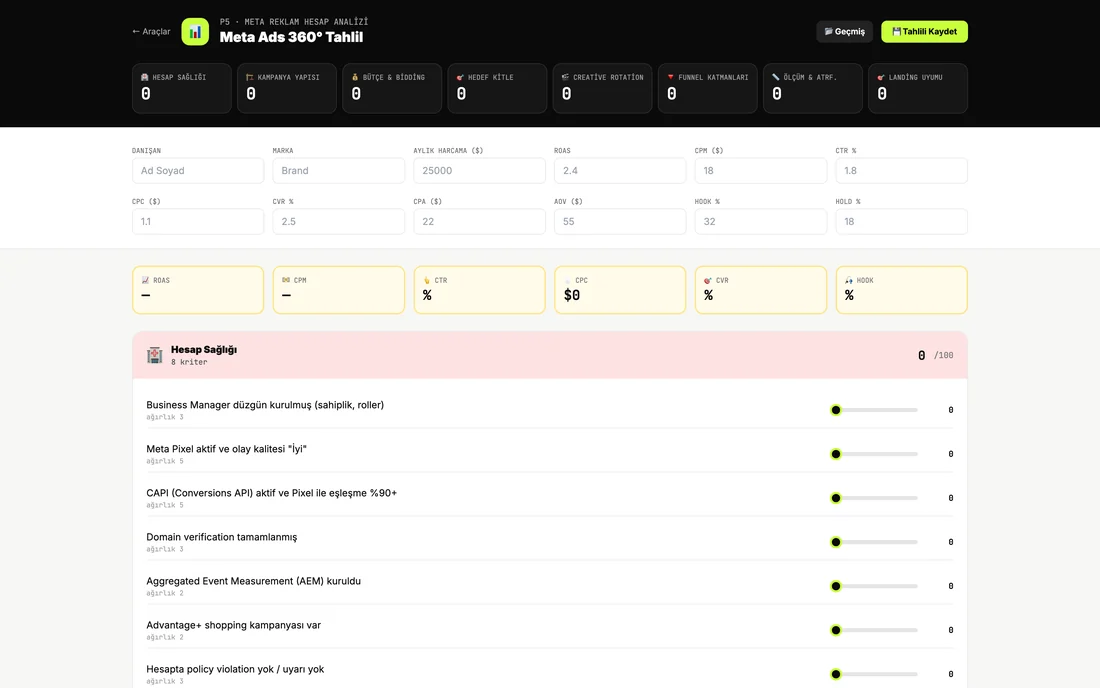Screen dimensions: 1100x688
Task: Select the Creative Rotation score card
Action: [x=603, y=88]
